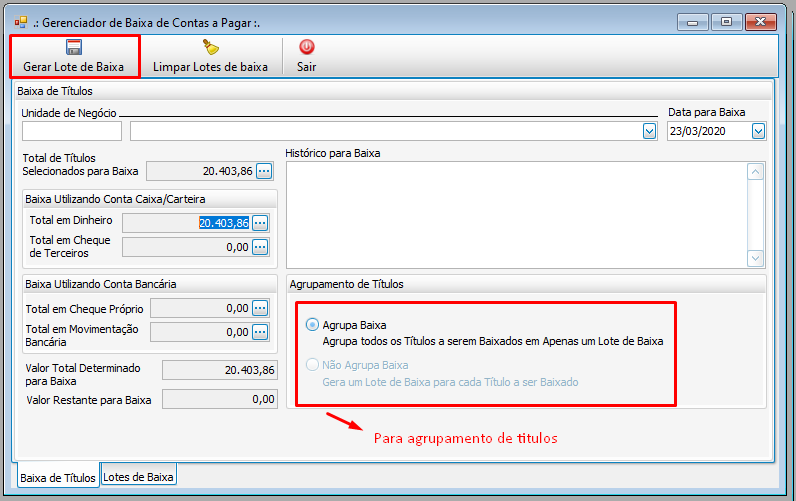Close the Gerenciador de Baixa window
Viewport: 796px width, 501px height.
(x=760, y=22)
